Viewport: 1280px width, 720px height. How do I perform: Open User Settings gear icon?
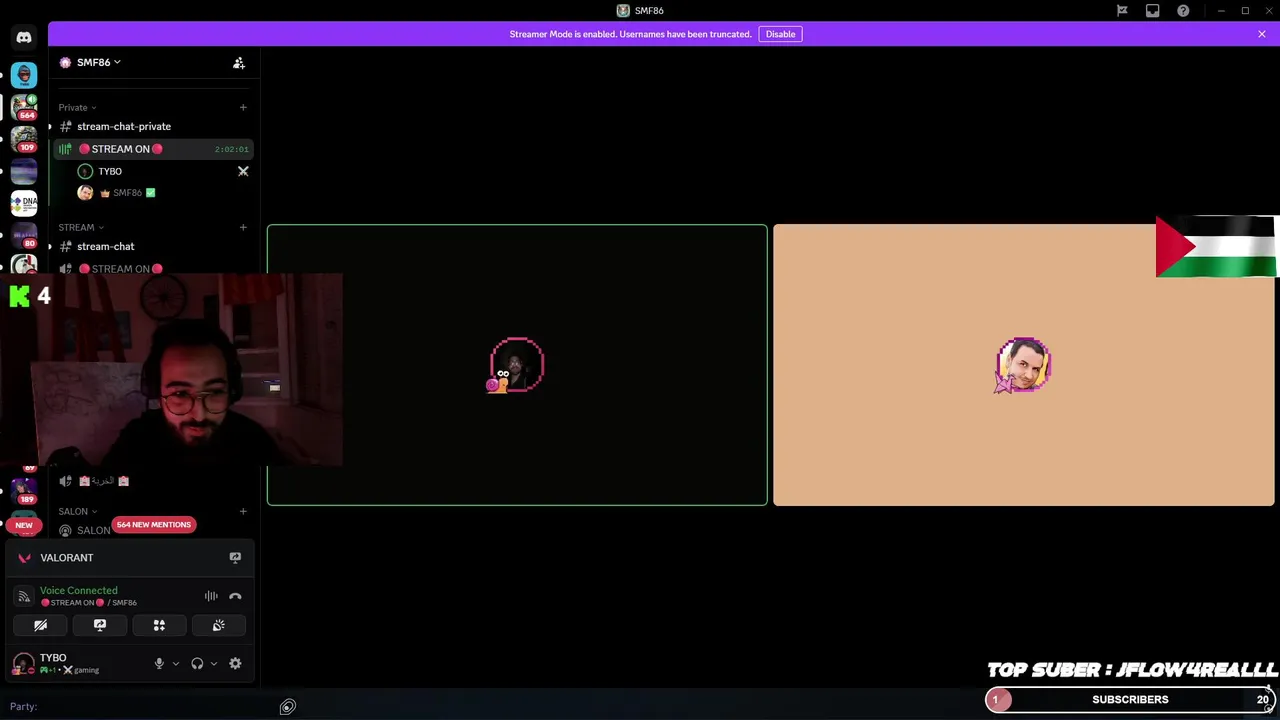click(x=235, y=664)
